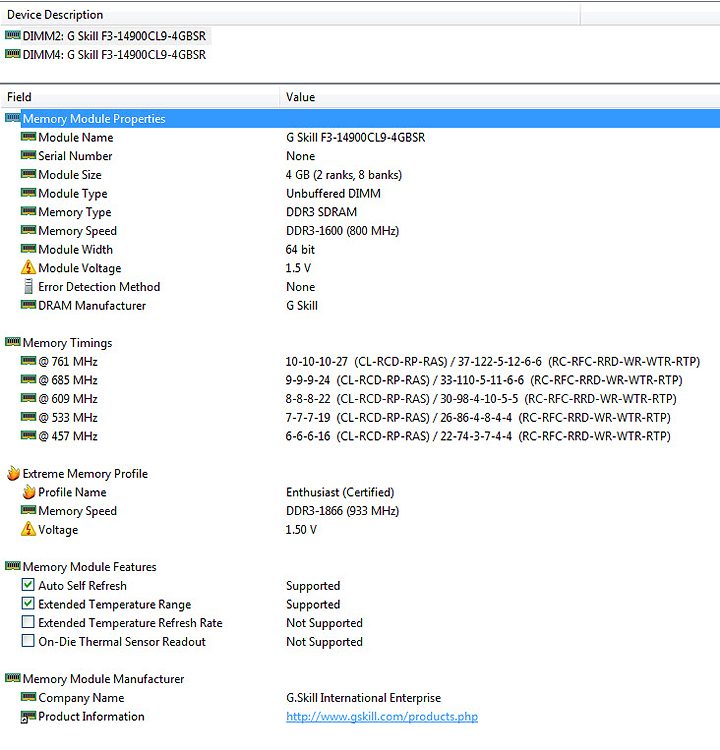
Task: Click the value 'DDR3-1866 (933 MHz)'
Action: (342, 511)
